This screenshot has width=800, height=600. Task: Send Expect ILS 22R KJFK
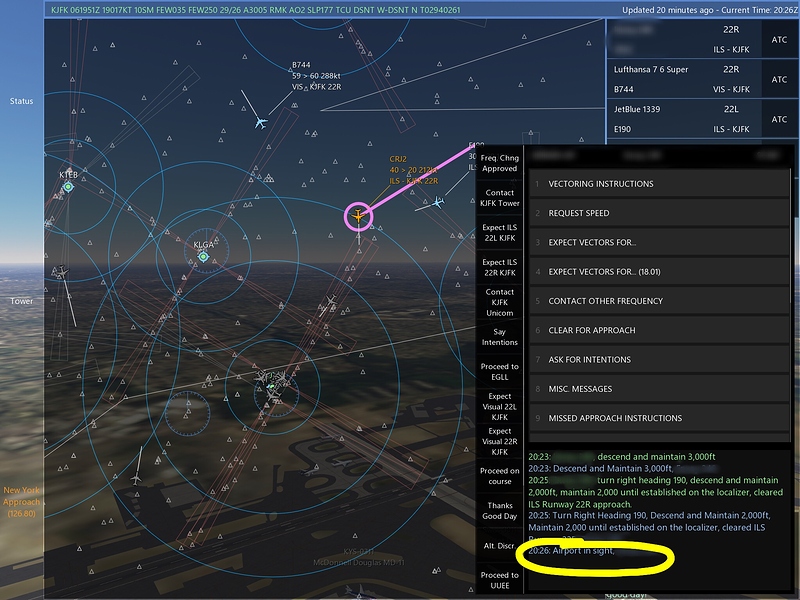click(x=499, y=267)
